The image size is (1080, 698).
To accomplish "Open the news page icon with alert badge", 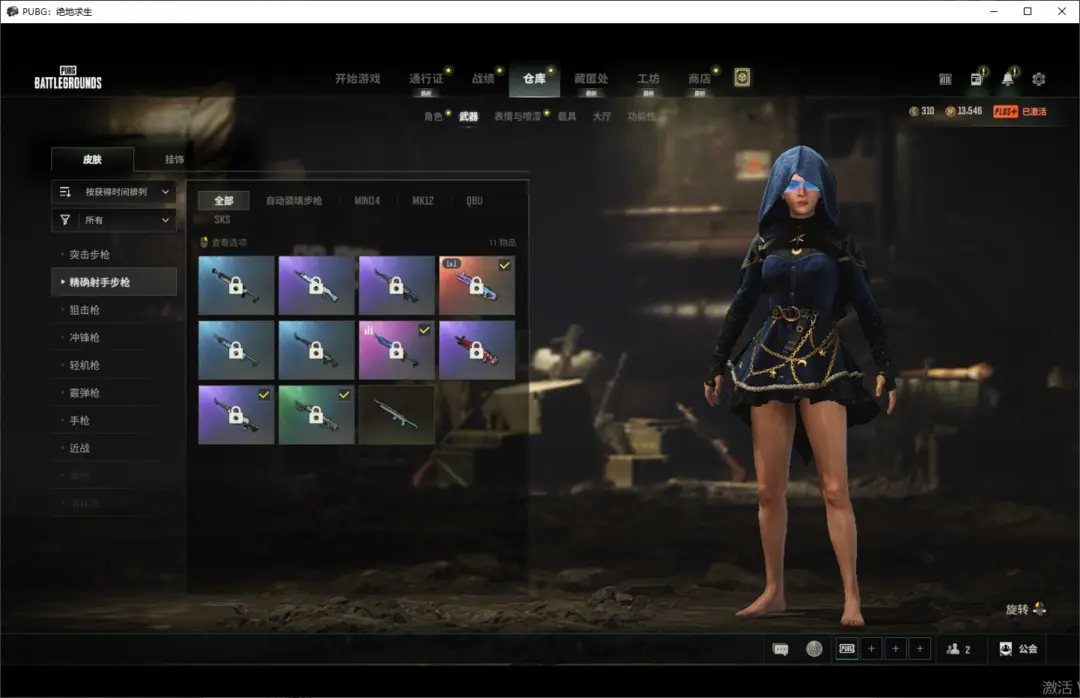I will coord(977,79).
